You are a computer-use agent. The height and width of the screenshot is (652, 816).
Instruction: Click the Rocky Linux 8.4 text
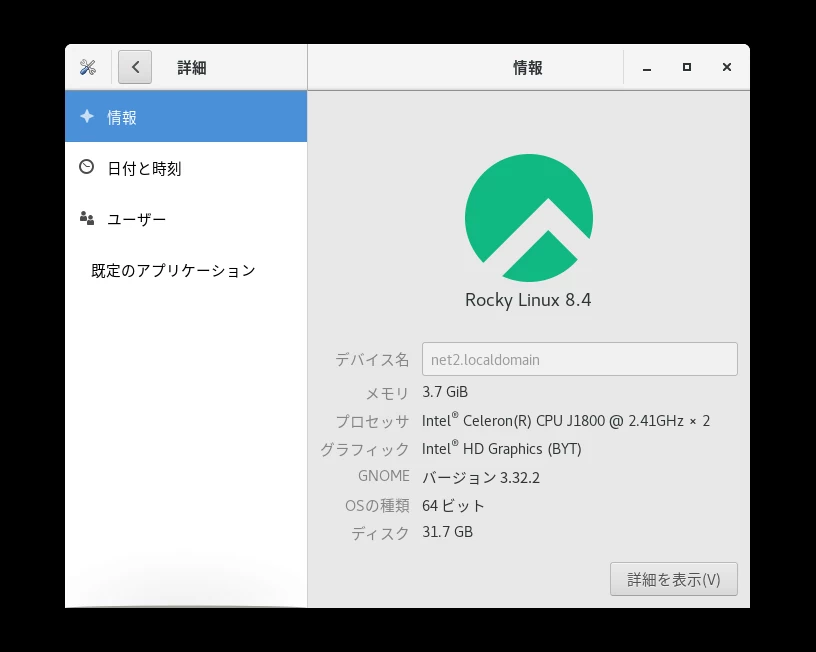528,300
